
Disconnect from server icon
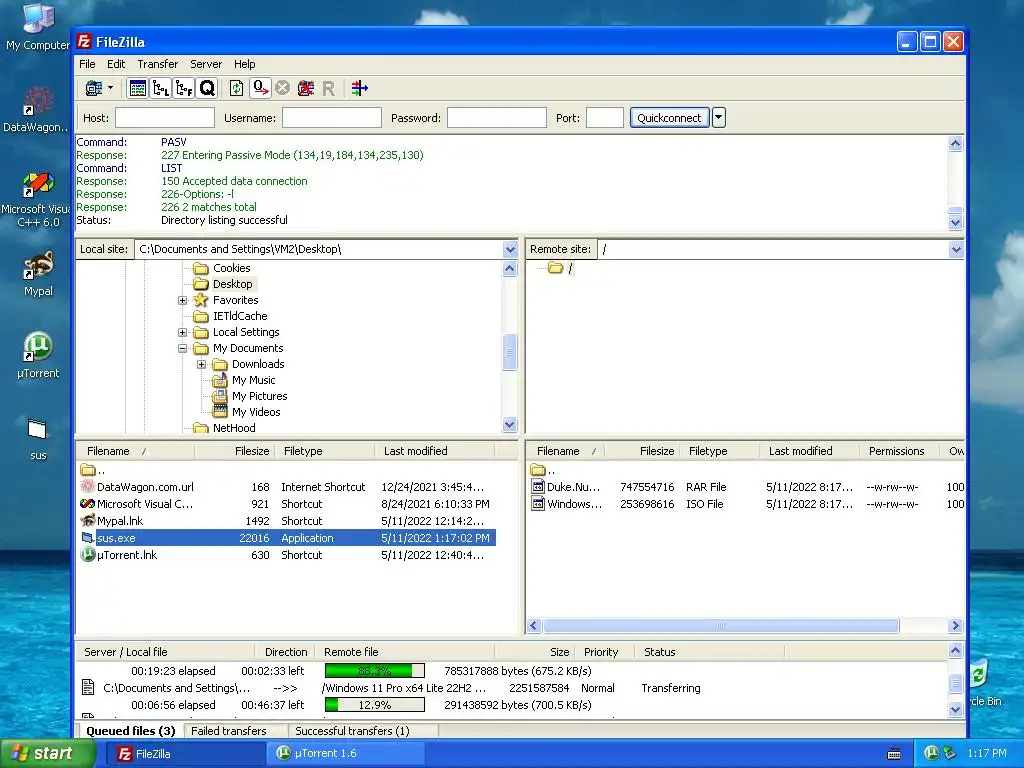tap(306, 88)
